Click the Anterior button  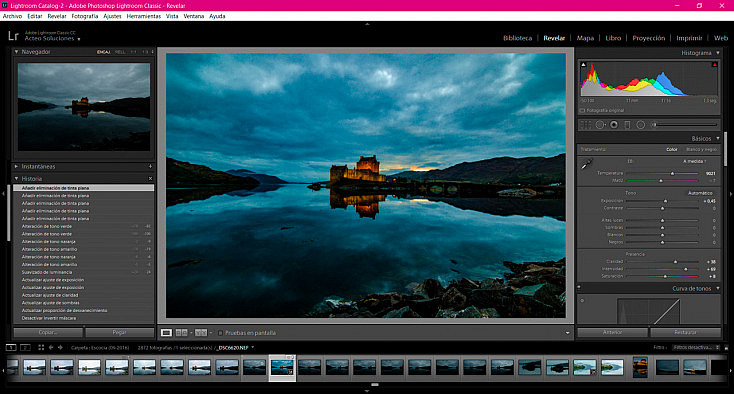612,332
